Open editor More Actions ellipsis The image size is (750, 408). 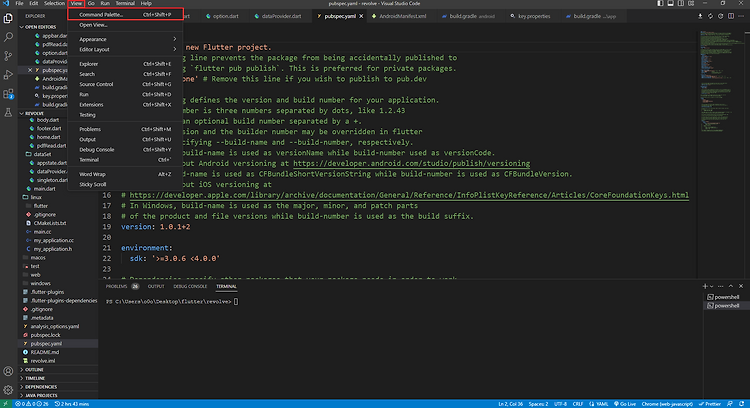click(x=741, y=16)
